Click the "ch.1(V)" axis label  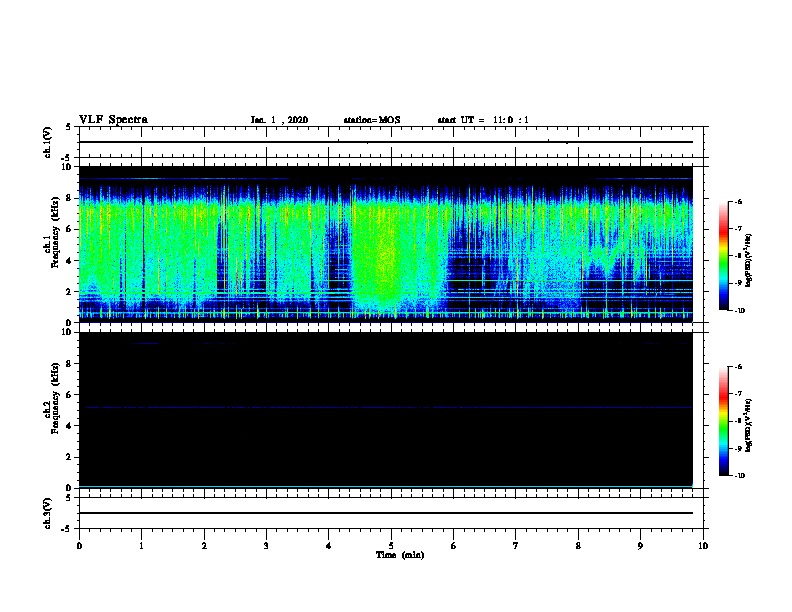(x=48, y=142)
